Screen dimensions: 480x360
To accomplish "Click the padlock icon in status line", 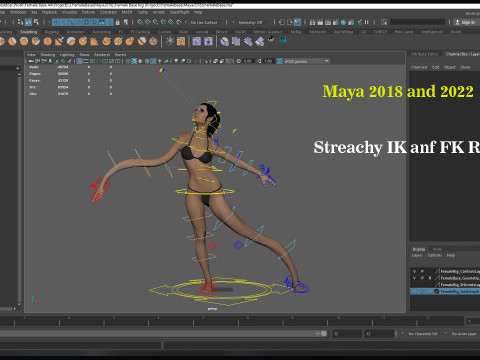I will (x=117, y=22).
